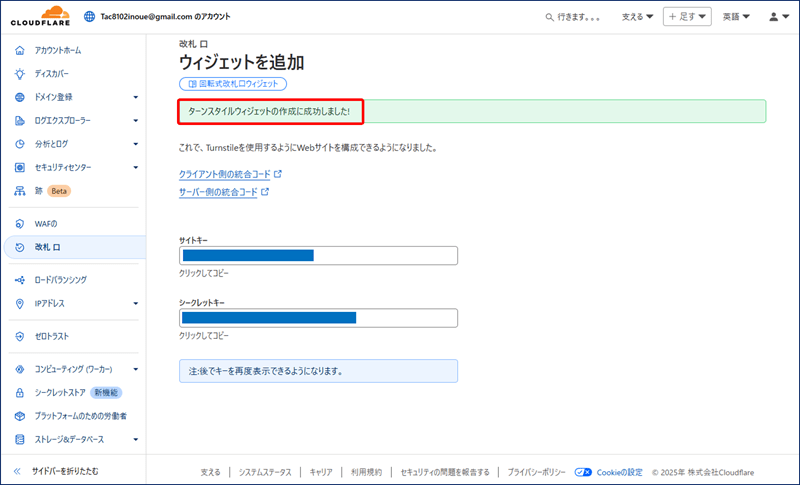Image resolution: width=800 pixels, height=485 pixels.
Task: Click the globe account icon
Action: pos(89,16)
